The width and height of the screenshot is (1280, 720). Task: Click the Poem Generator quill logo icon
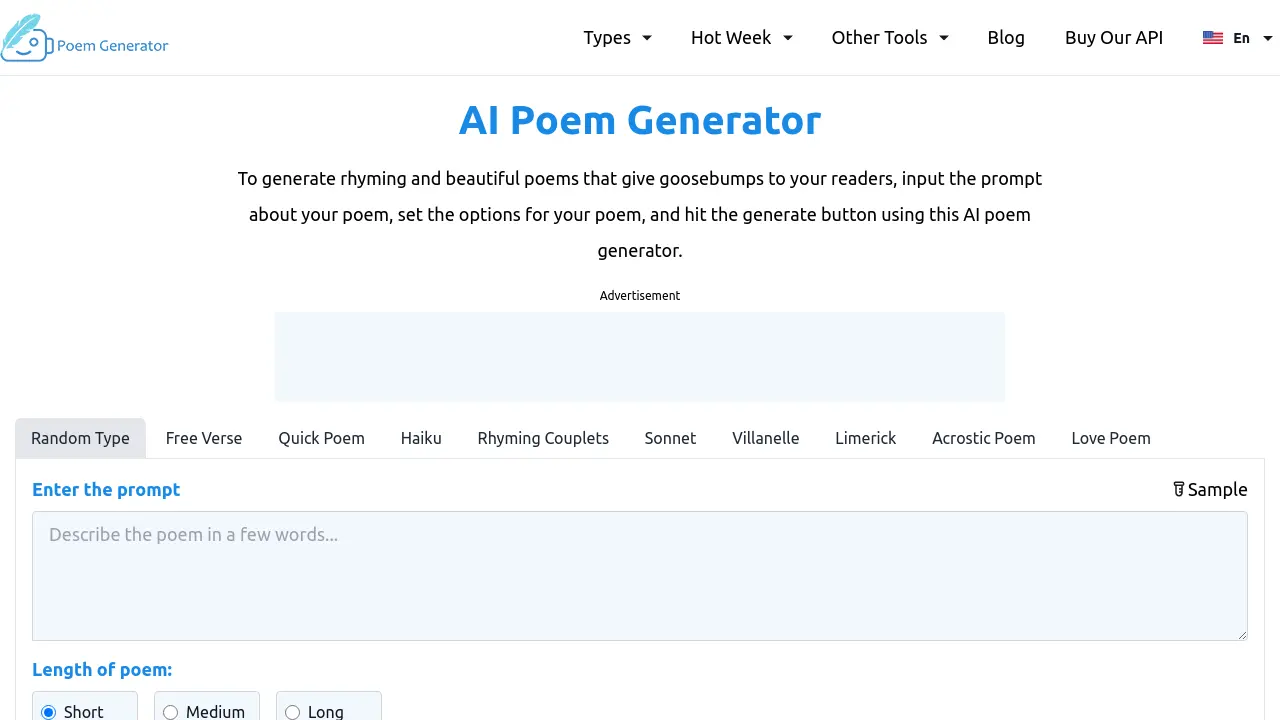(26, 38)
